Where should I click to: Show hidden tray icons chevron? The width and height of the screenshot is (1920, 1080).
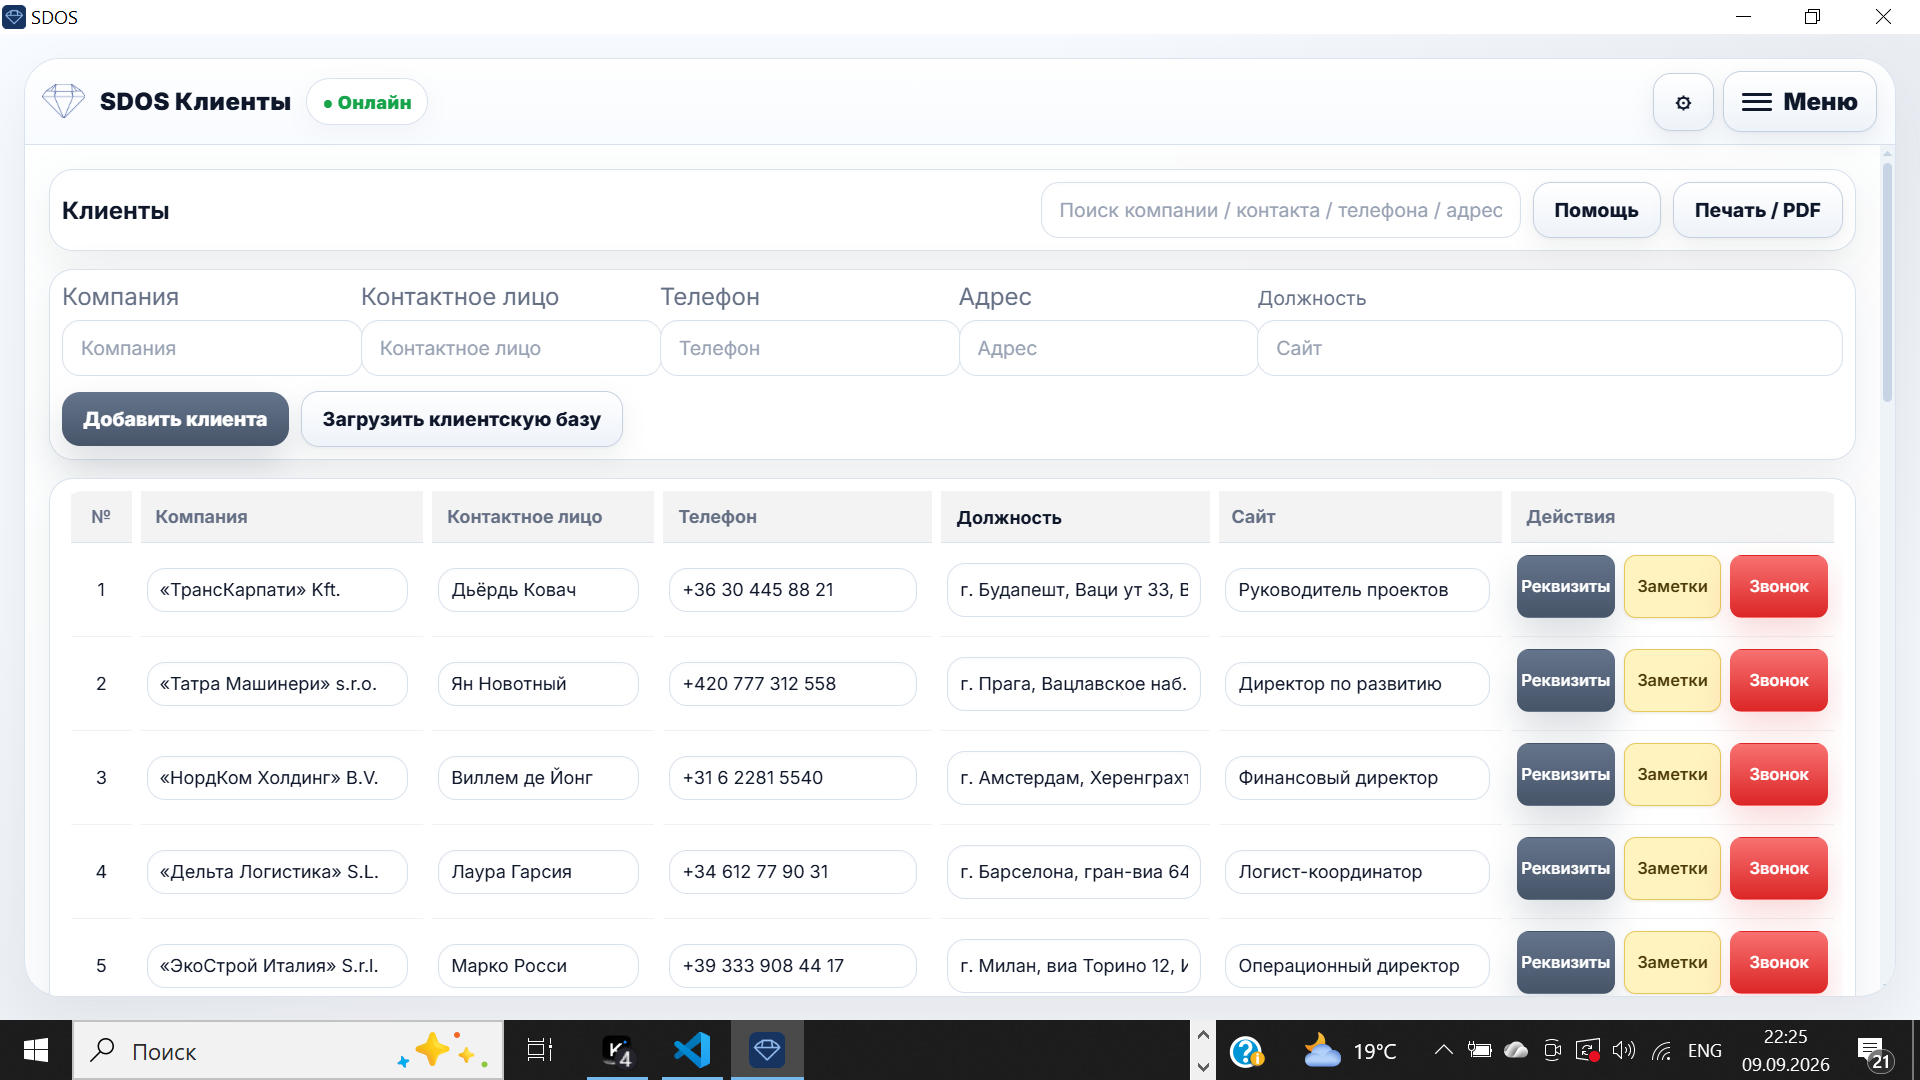click(1443, 1050)
